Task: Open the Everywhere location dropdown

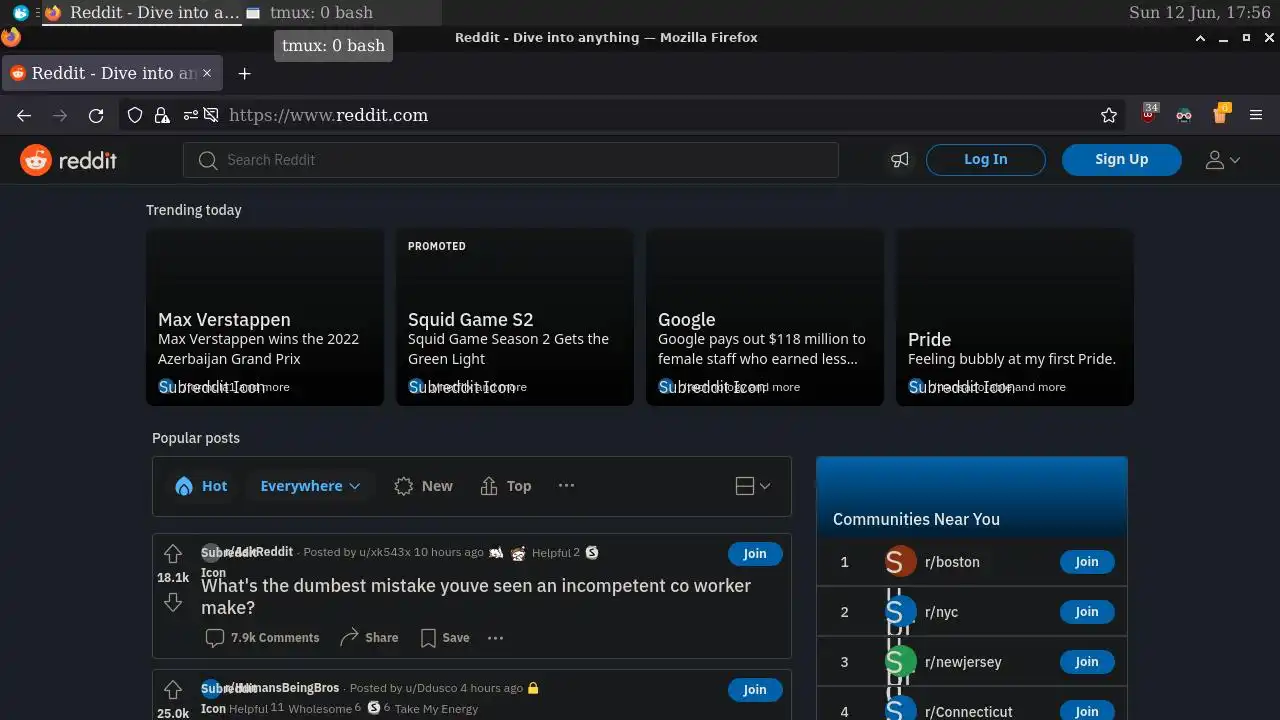Action: point(310,486)
